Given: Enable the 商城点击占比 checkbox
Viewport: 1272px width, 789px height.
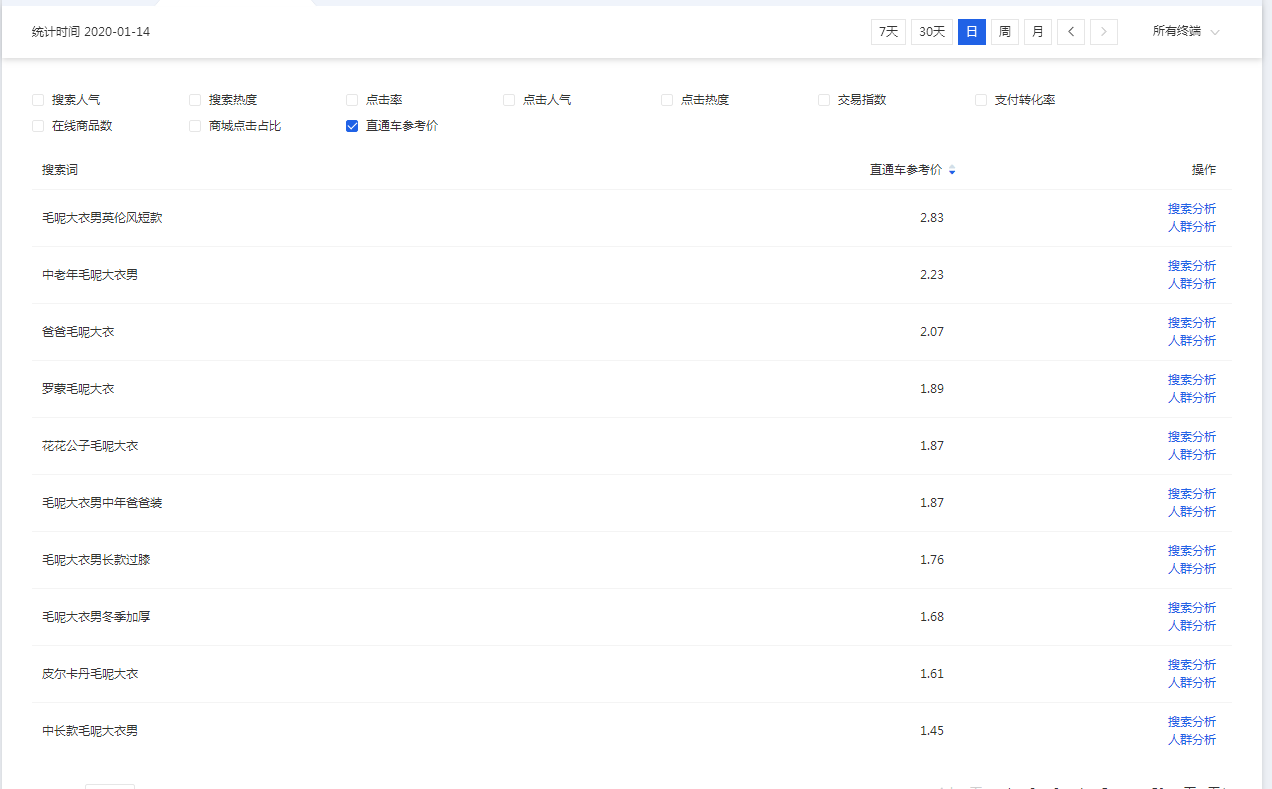Looking at the screenshot, I should [x=195, y=126].
